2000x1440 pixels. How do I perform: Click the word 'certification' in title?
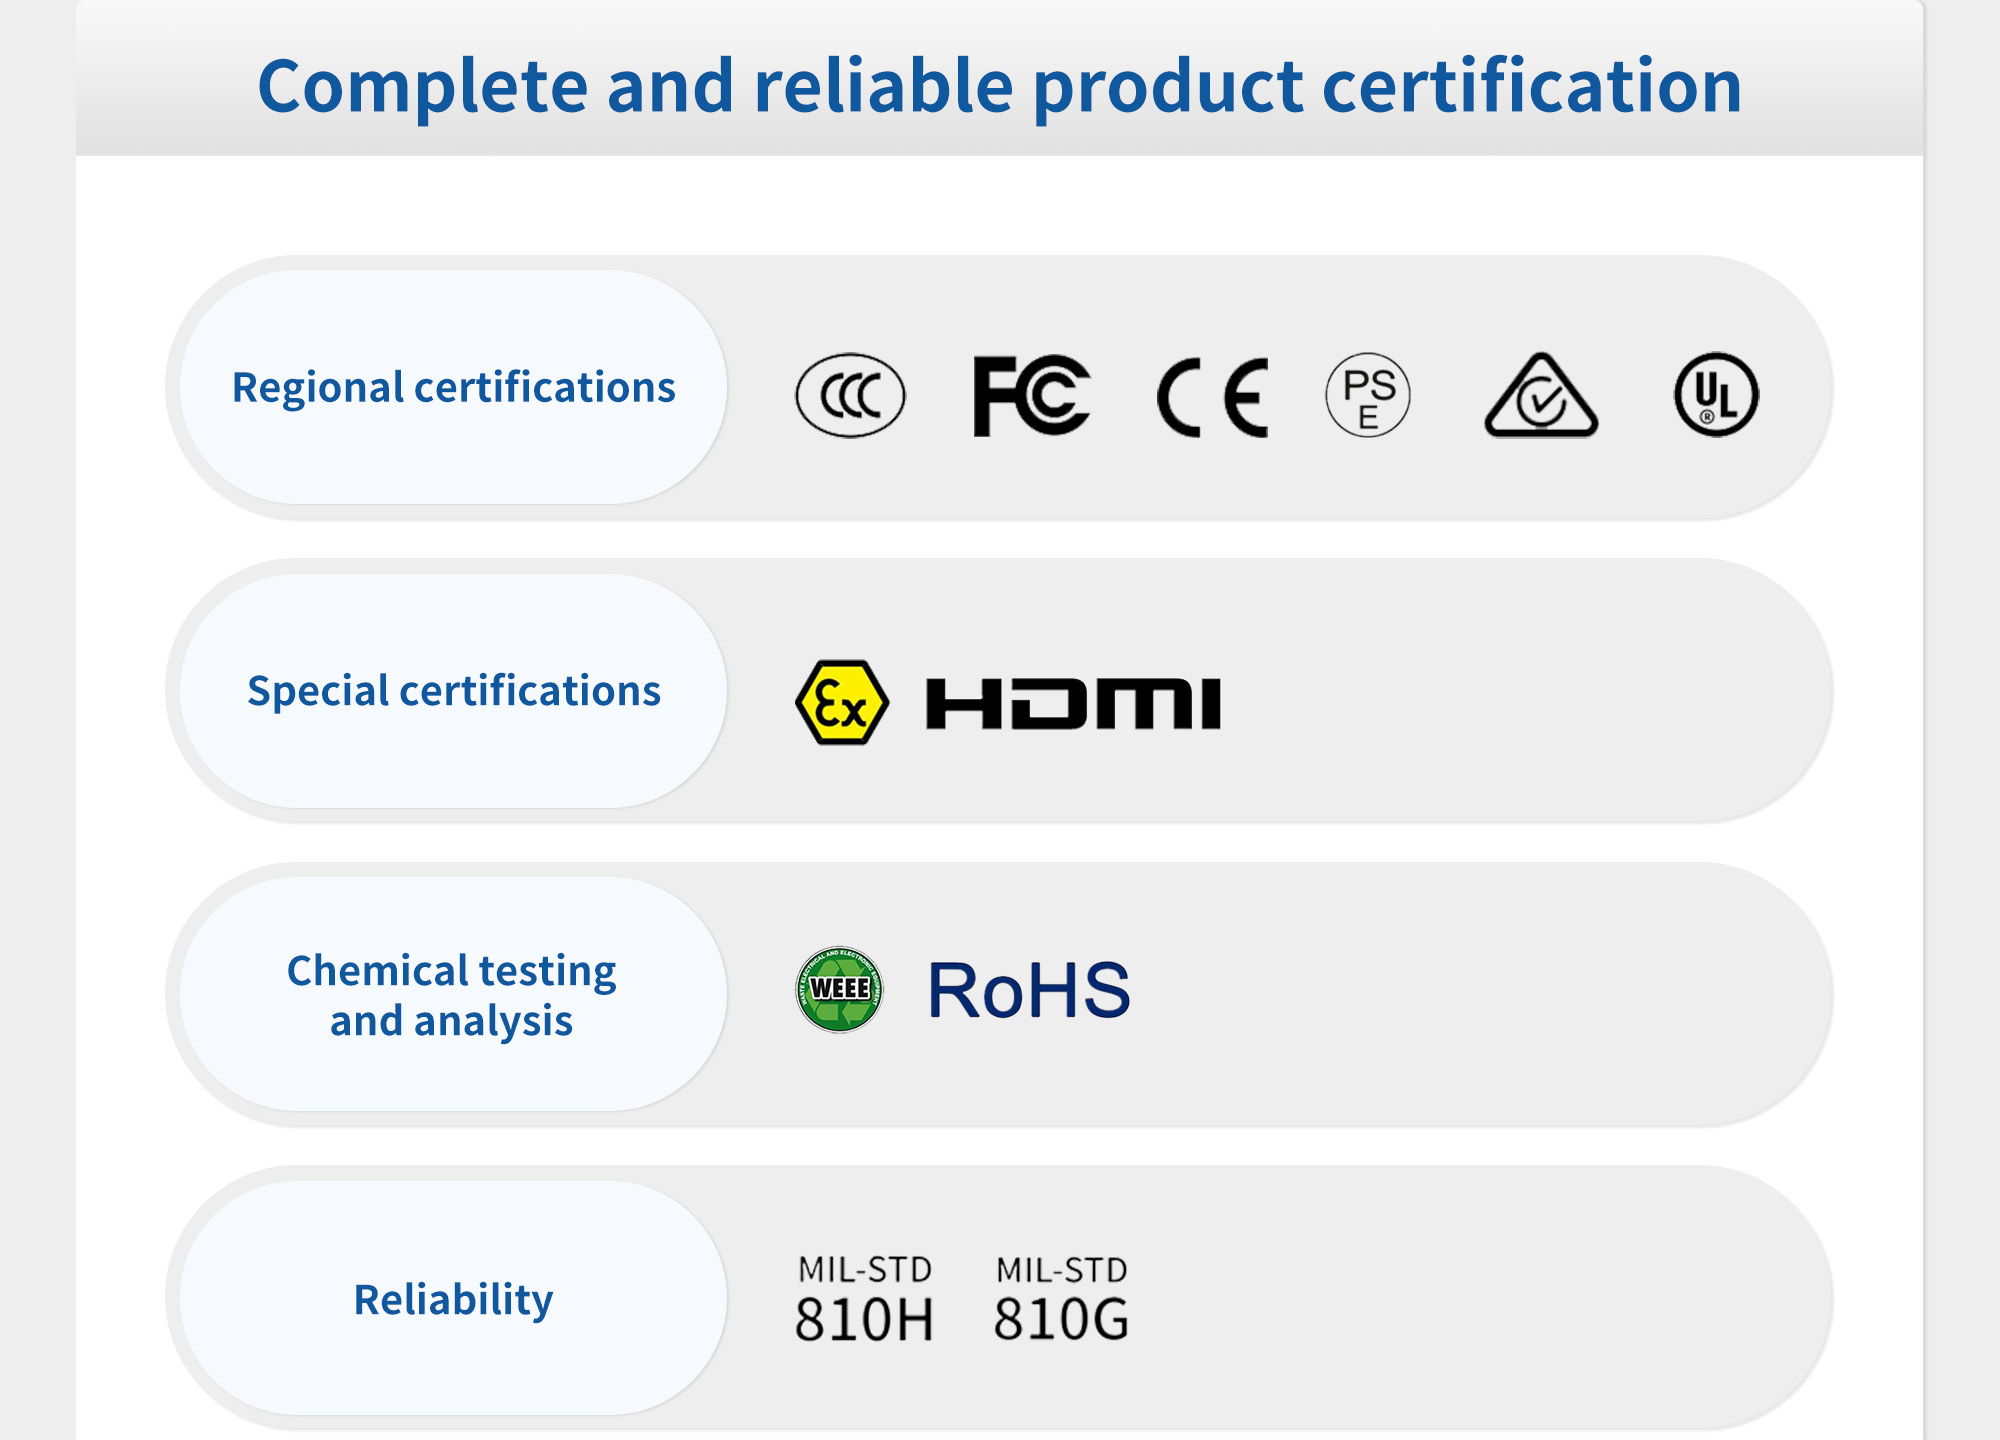(1532, 86)
